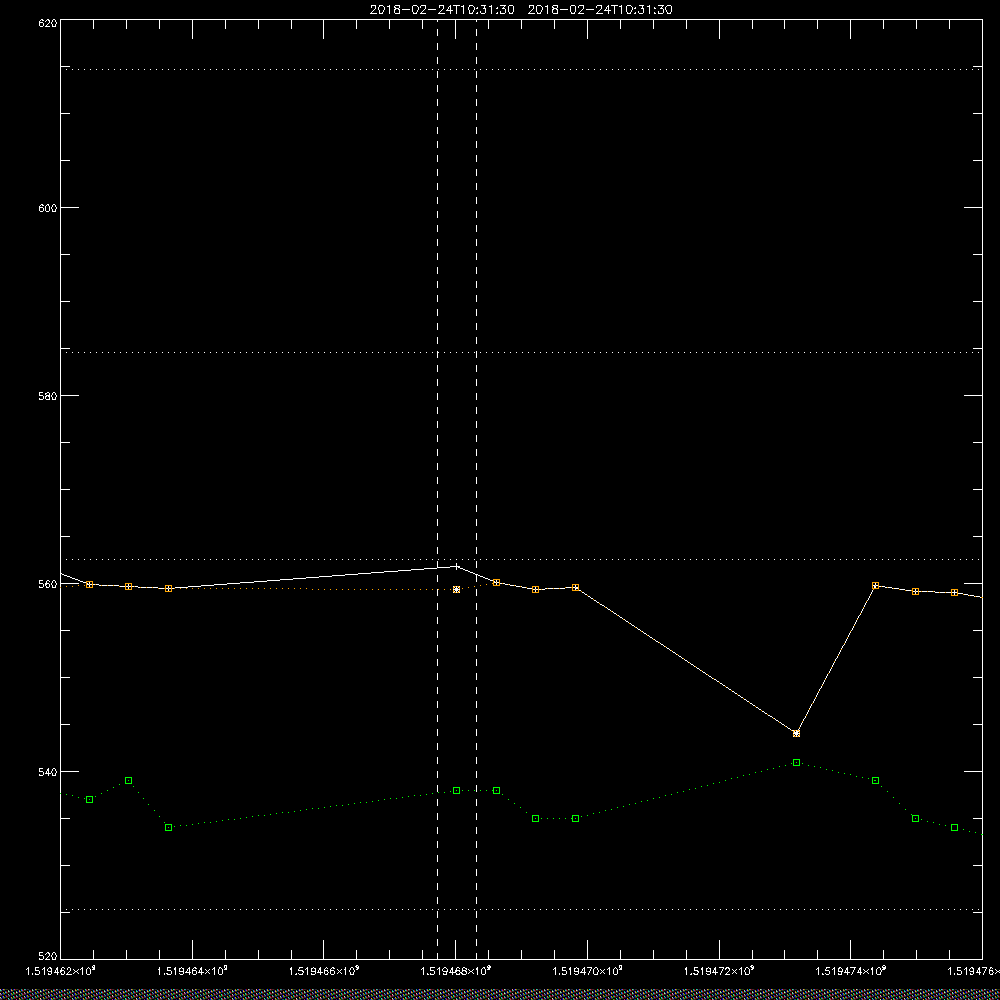Click the y-axis label 520
This screenshot has height=1000, width=1000.
click(x=48, y=957)
